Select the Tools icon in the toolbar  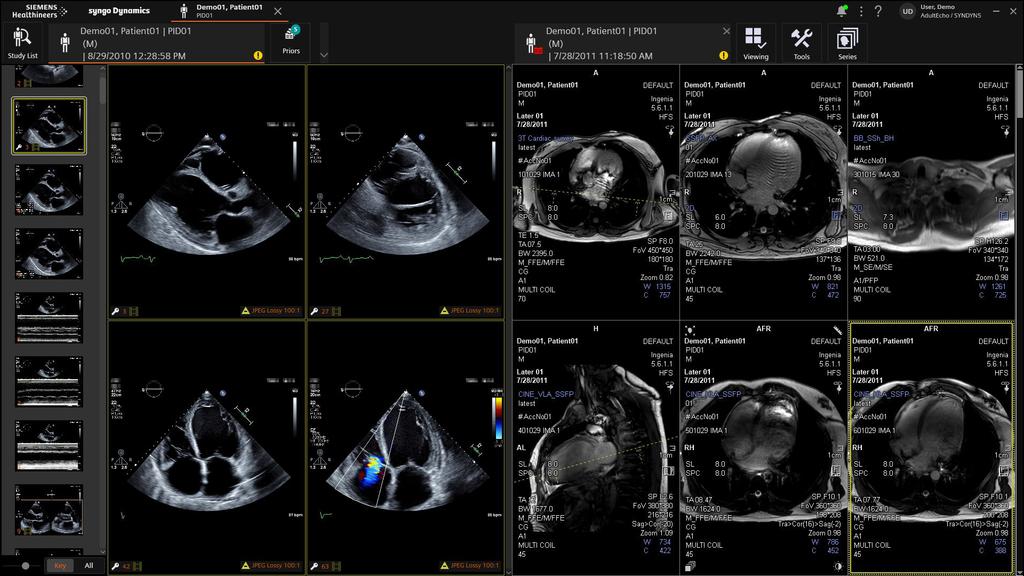point(799,40)
